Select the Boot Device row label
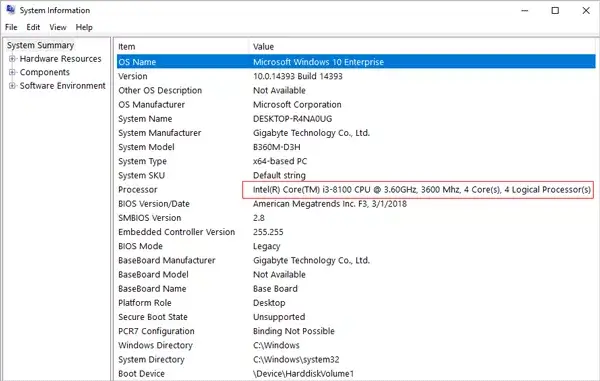This screenshot has width=600, height=381. click(x=142, y=373)
